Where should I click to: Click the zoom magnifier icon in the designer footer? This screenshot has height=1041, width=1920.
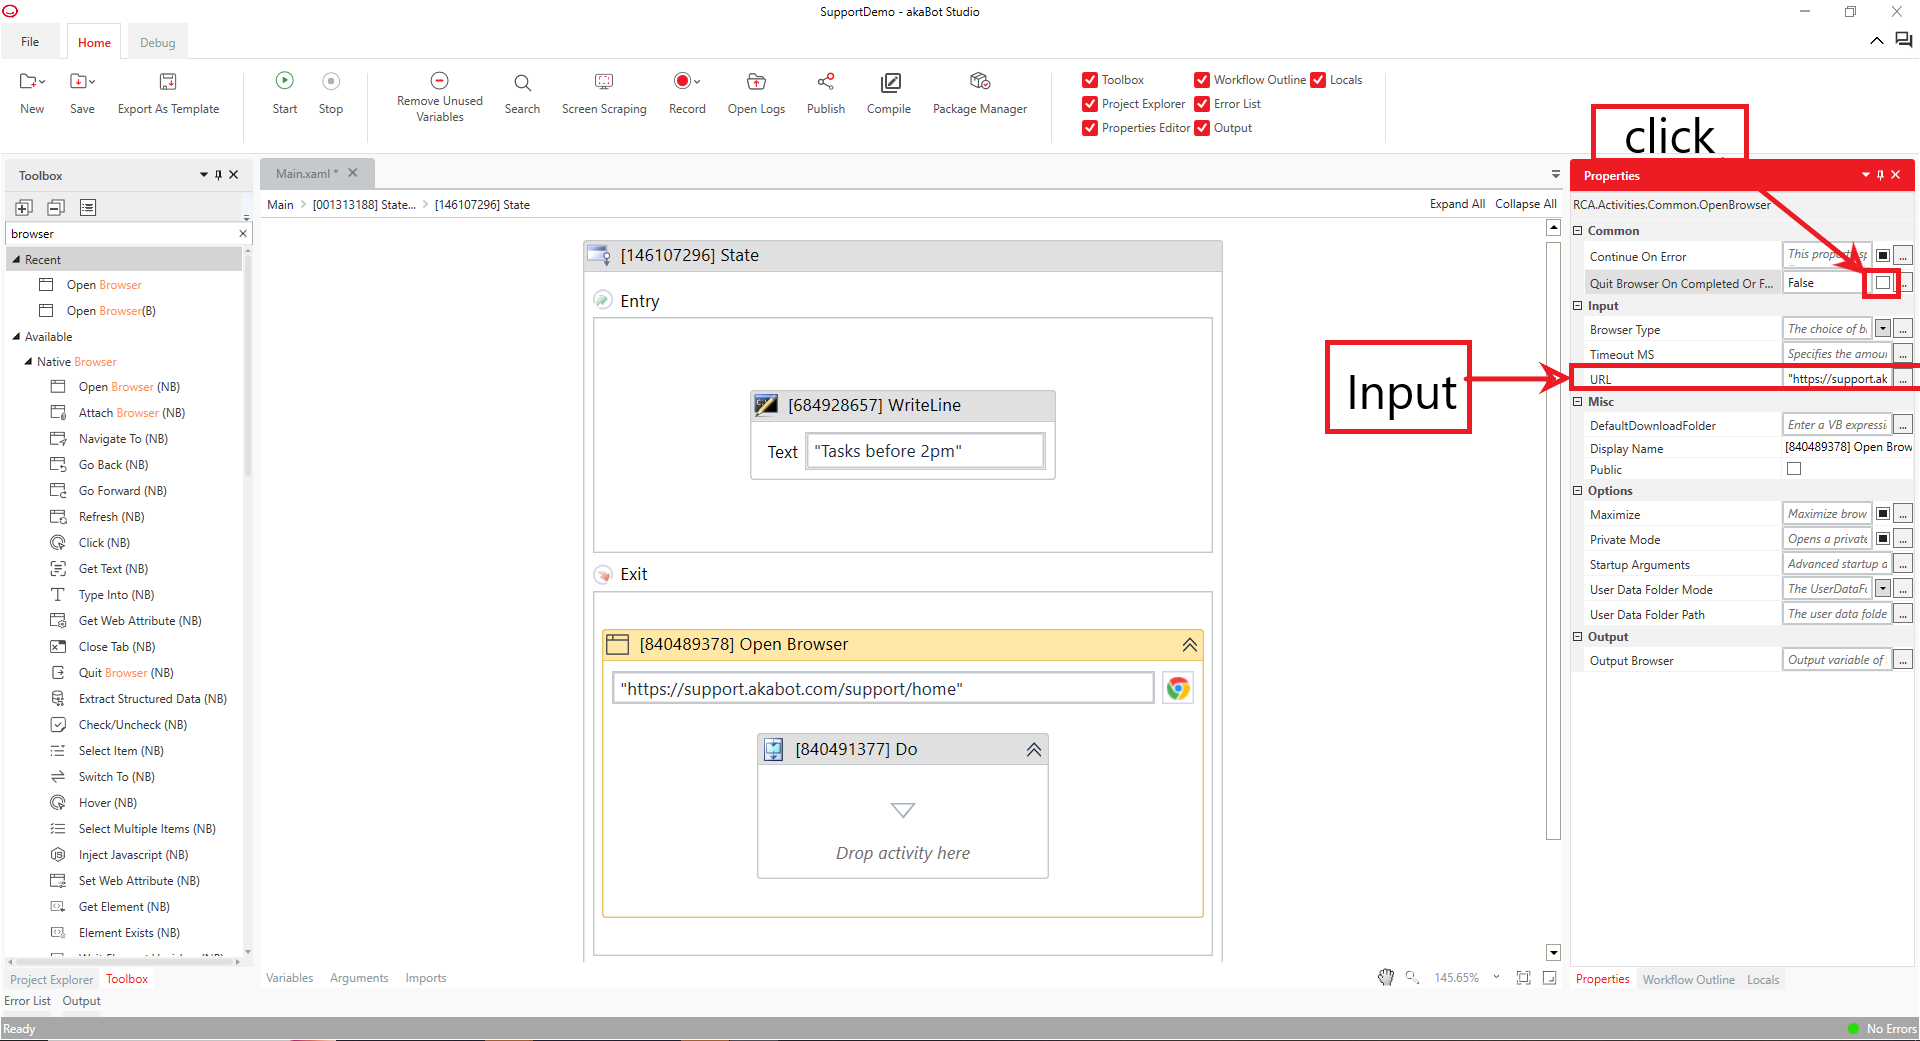click(1412, 977)
